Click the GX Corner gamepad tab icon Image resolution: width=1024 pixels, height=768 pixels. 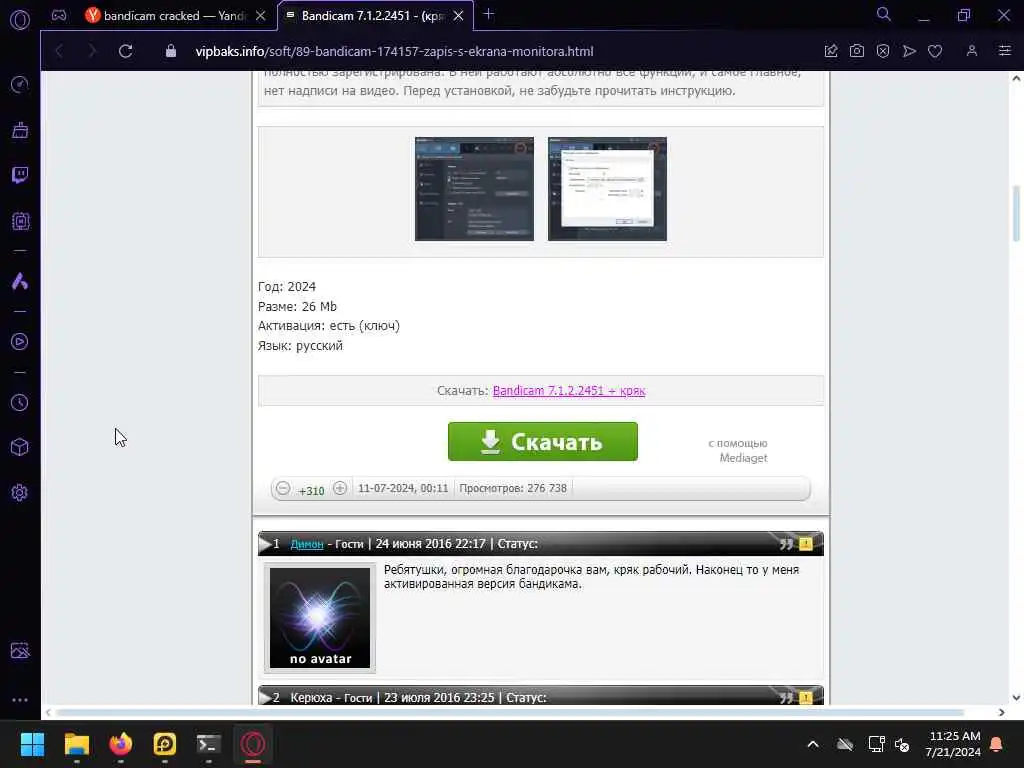pyautogui.click(x=59, y=15)
